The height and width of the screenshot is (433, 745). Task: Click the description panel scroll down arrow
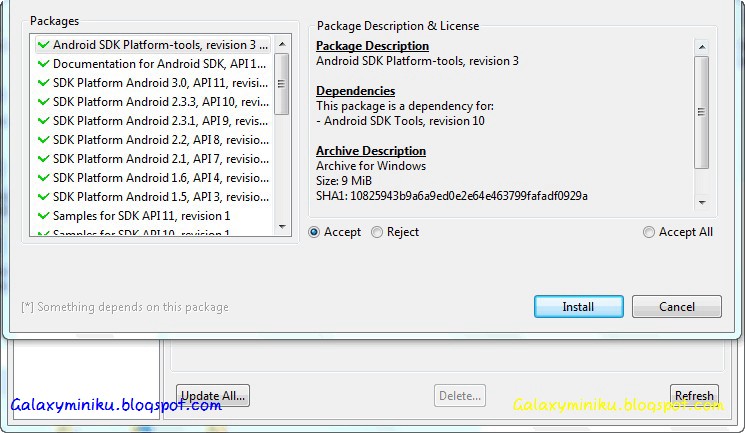(702, 202)
